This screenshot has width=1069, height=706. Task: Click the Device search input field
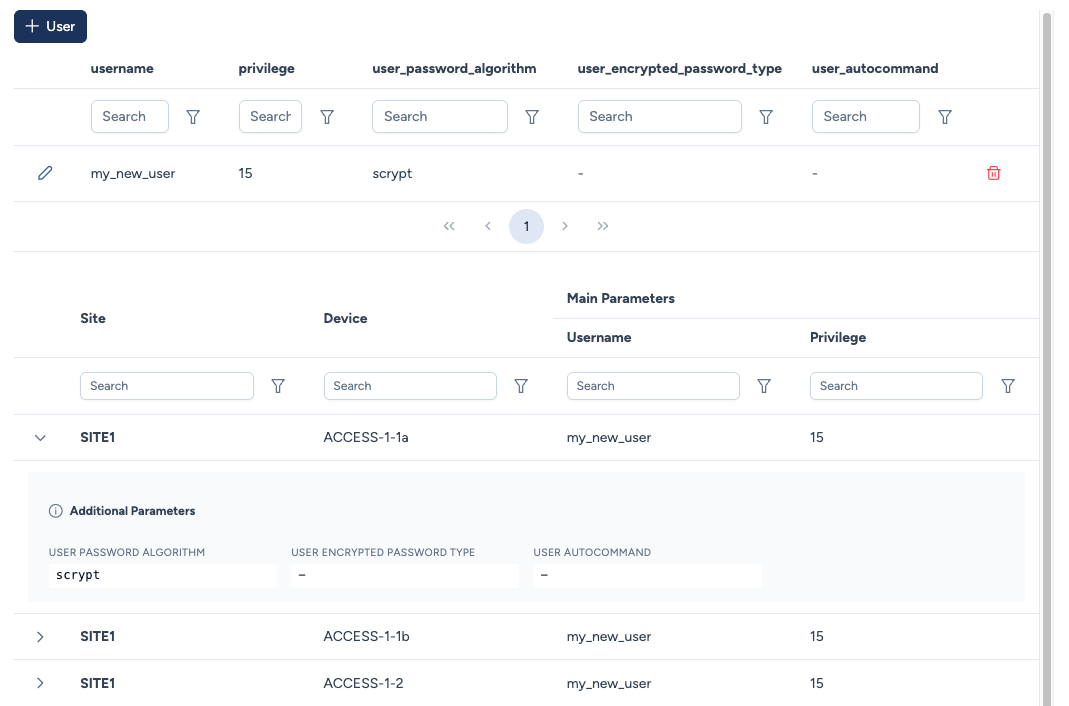410,386
